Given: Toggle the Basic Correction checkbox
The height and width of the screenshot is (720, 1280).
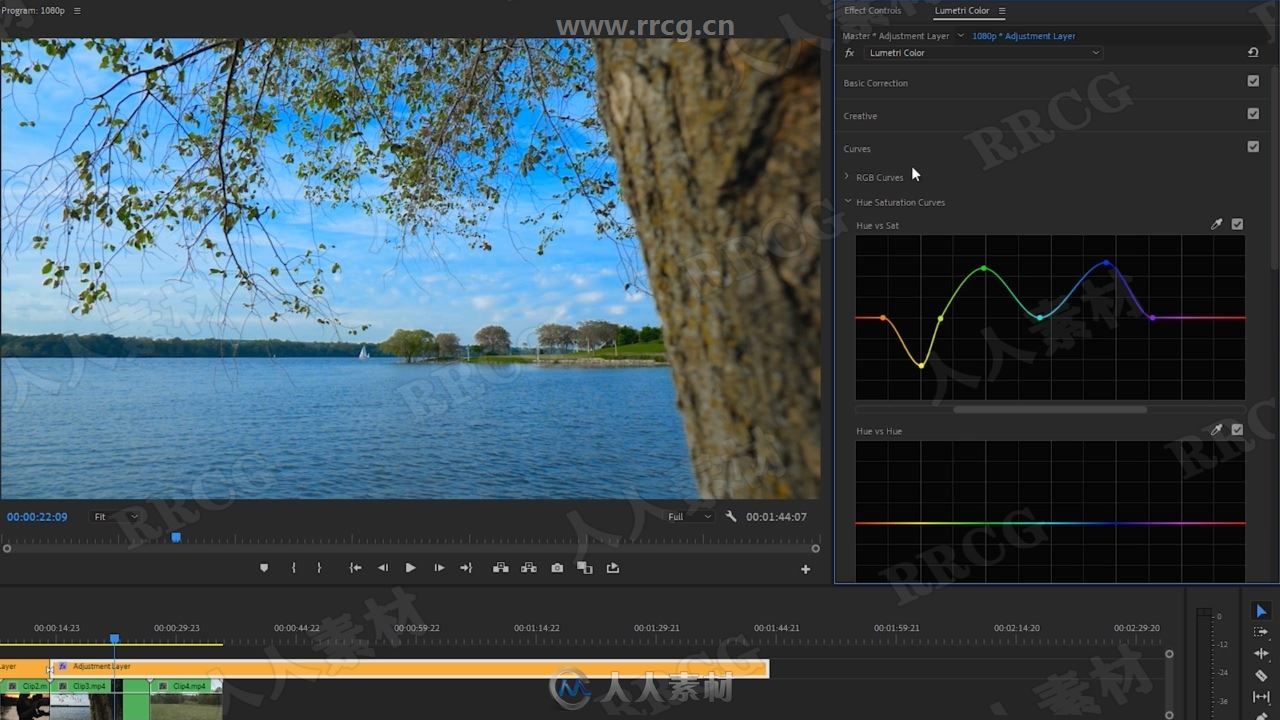Looking at the screenshot, I should coord(1253,81).
